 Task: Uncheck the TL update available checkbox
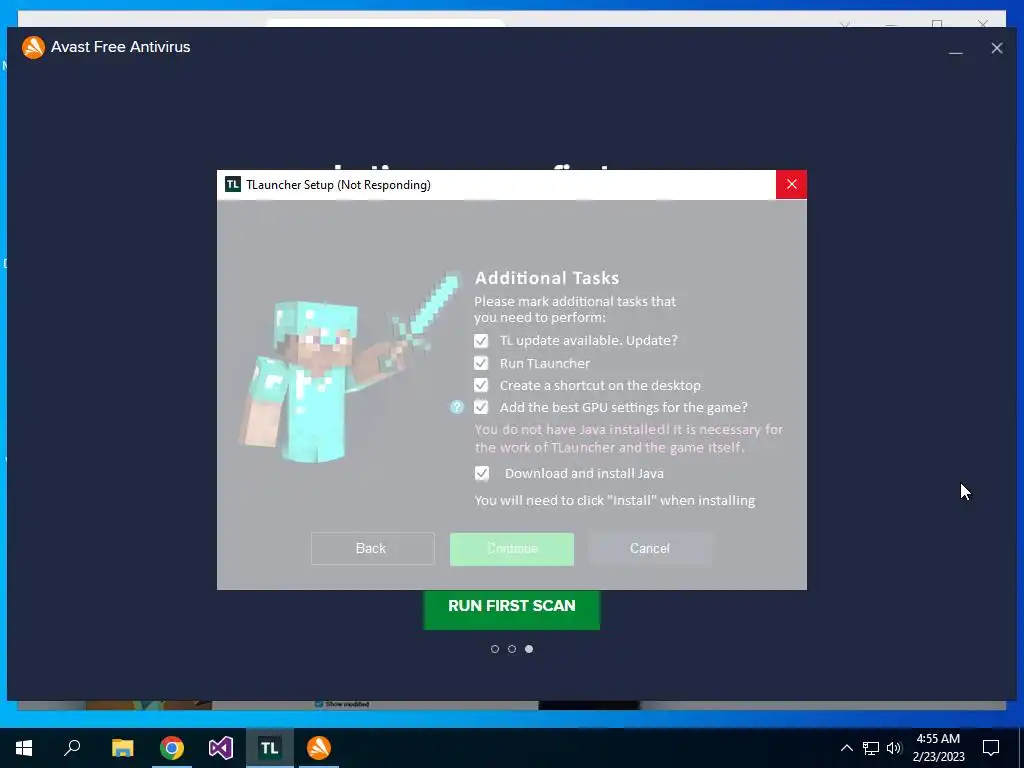[x=481, y=341]
